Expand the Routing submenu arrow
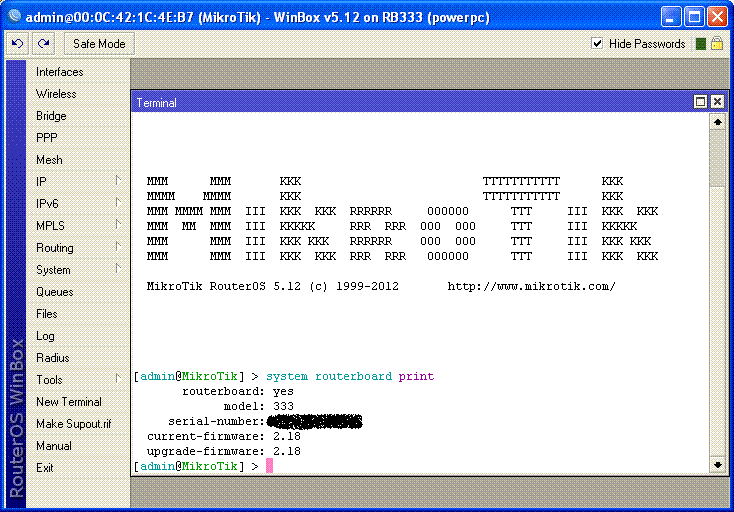734x512 pixels. coord(118,247)
